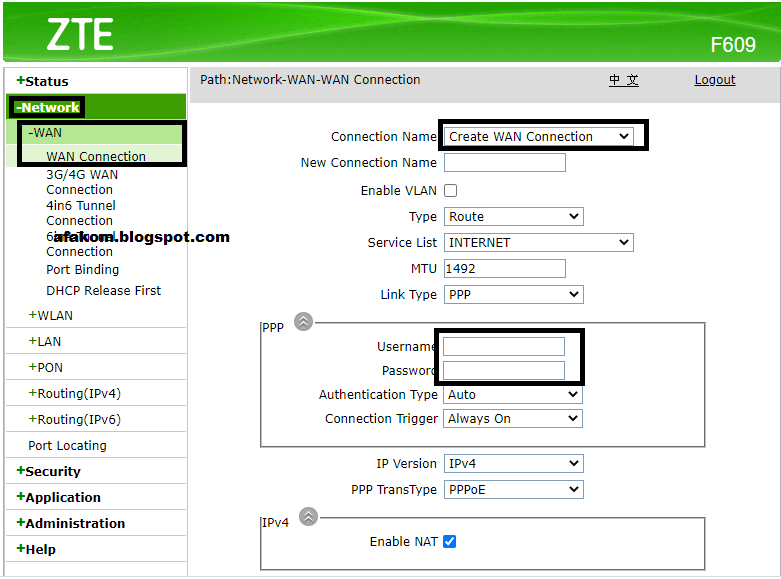
Task: Click the Logout link
Action: pyautogui.click(x=715, y=80)
